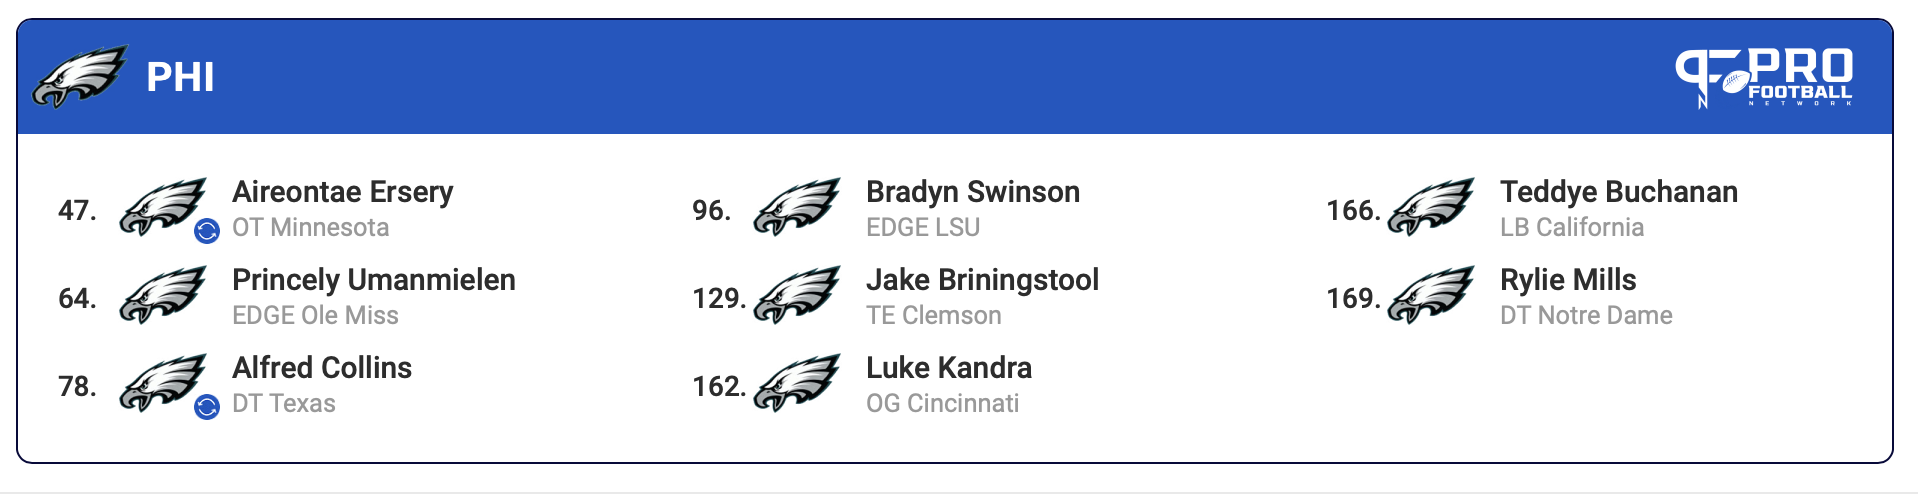Viewport: 1918px width, 496px height.
Task: Click the Eagles logo next to pick 96
Action: (797, 207)
